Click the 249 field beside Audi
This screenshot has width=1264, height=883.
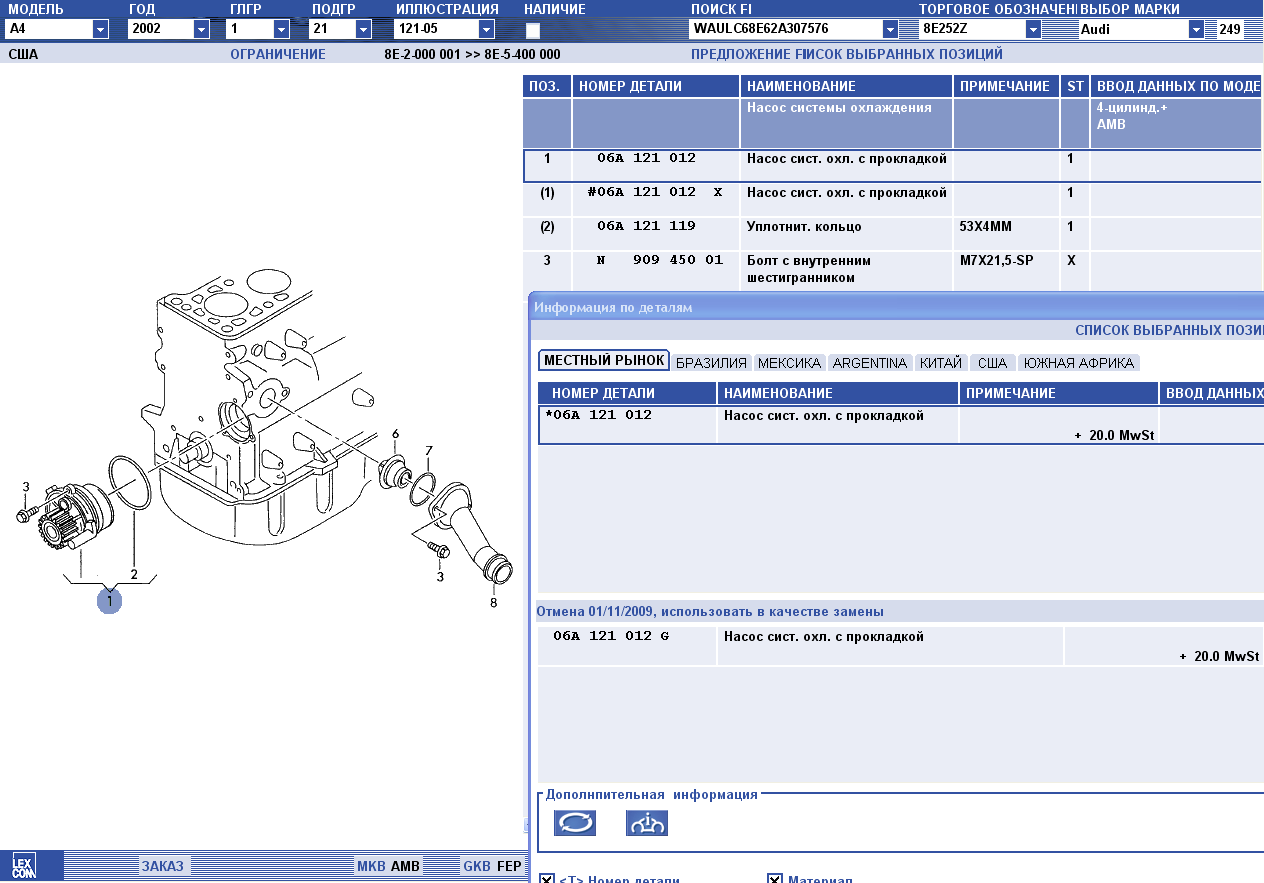click(1229, 29)
